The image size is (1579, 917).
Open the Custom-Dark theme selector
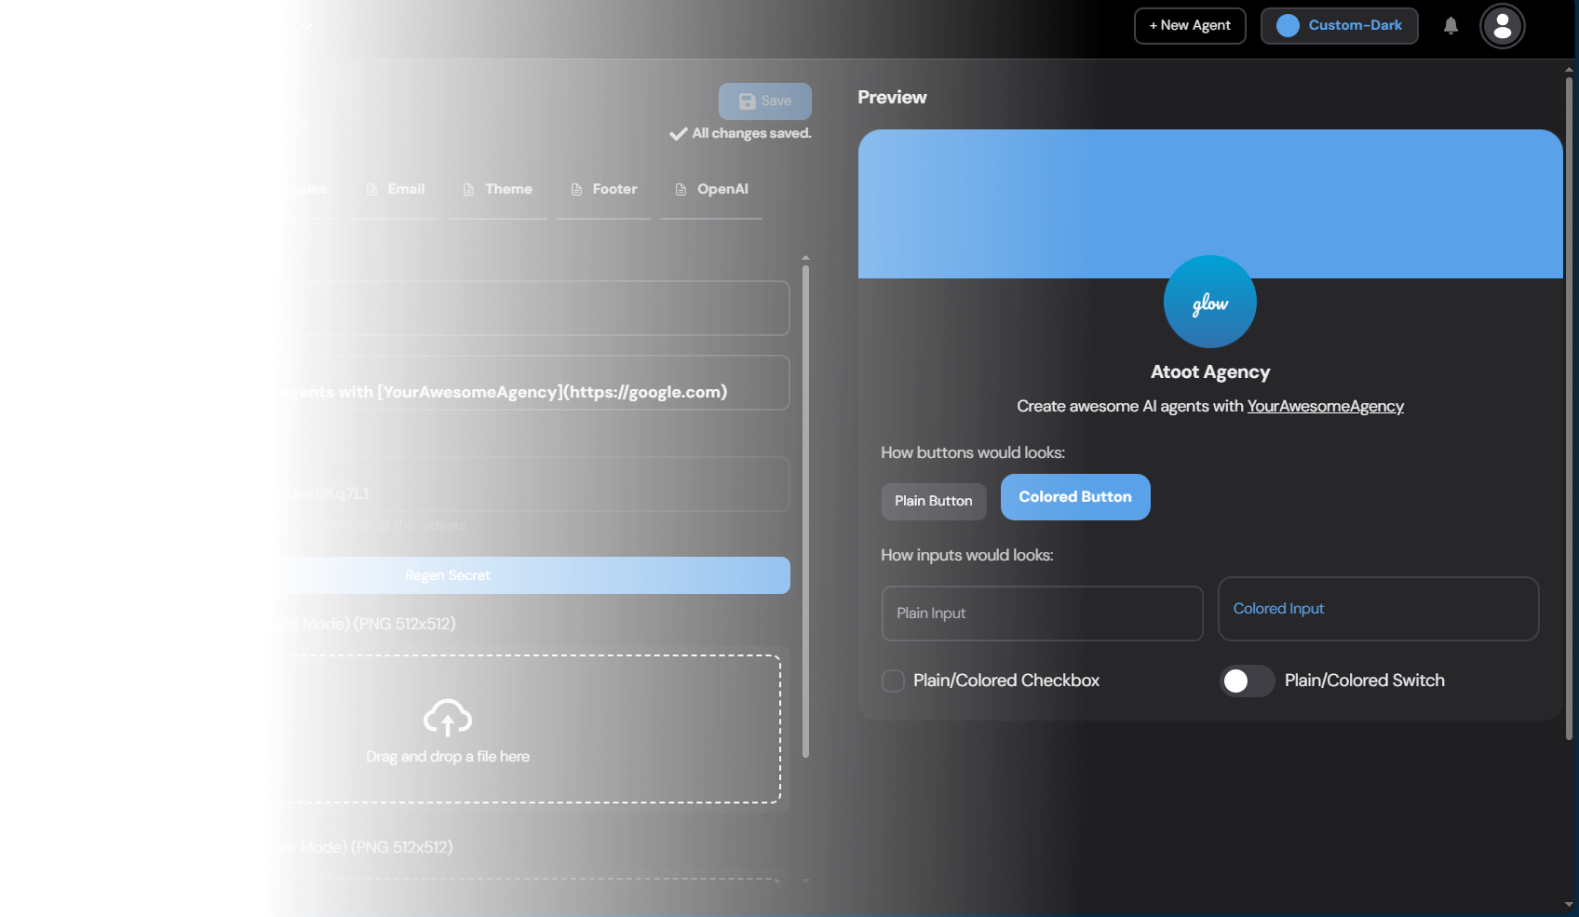tap(1339, 26)
